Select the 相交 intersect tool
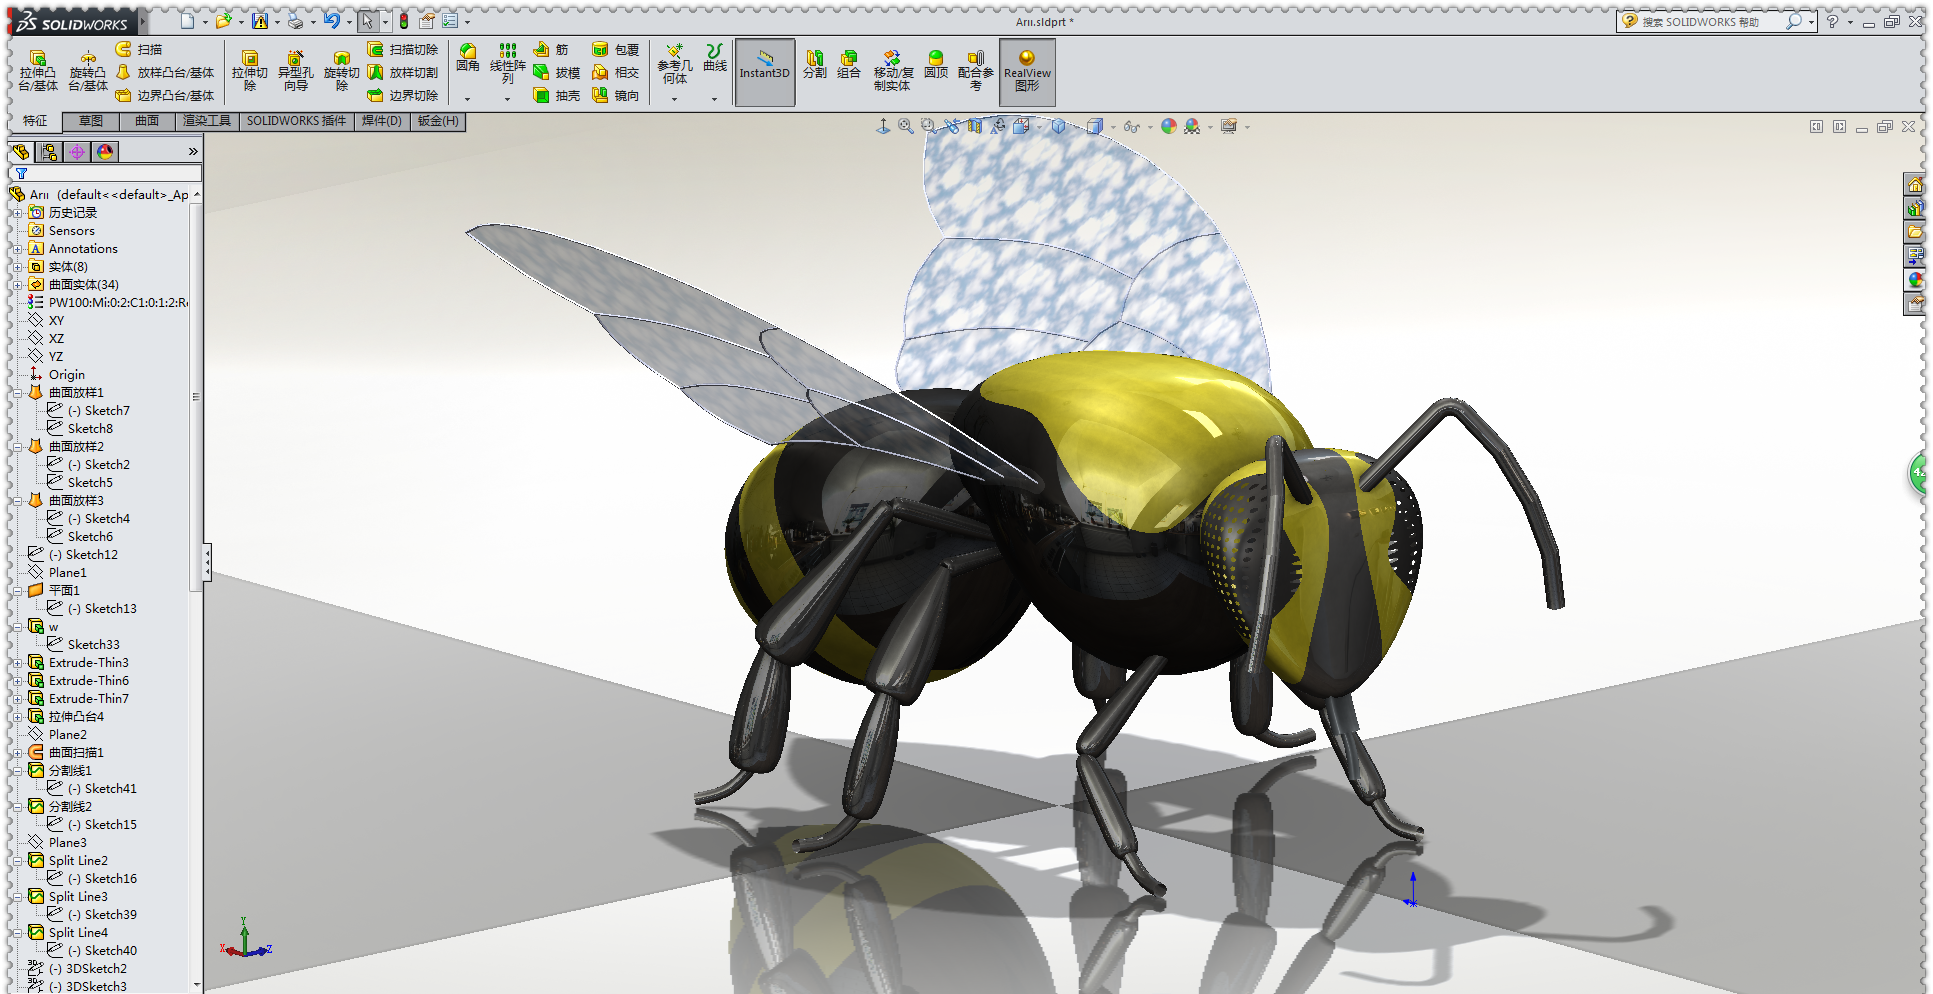 click(x=615, y=72)
